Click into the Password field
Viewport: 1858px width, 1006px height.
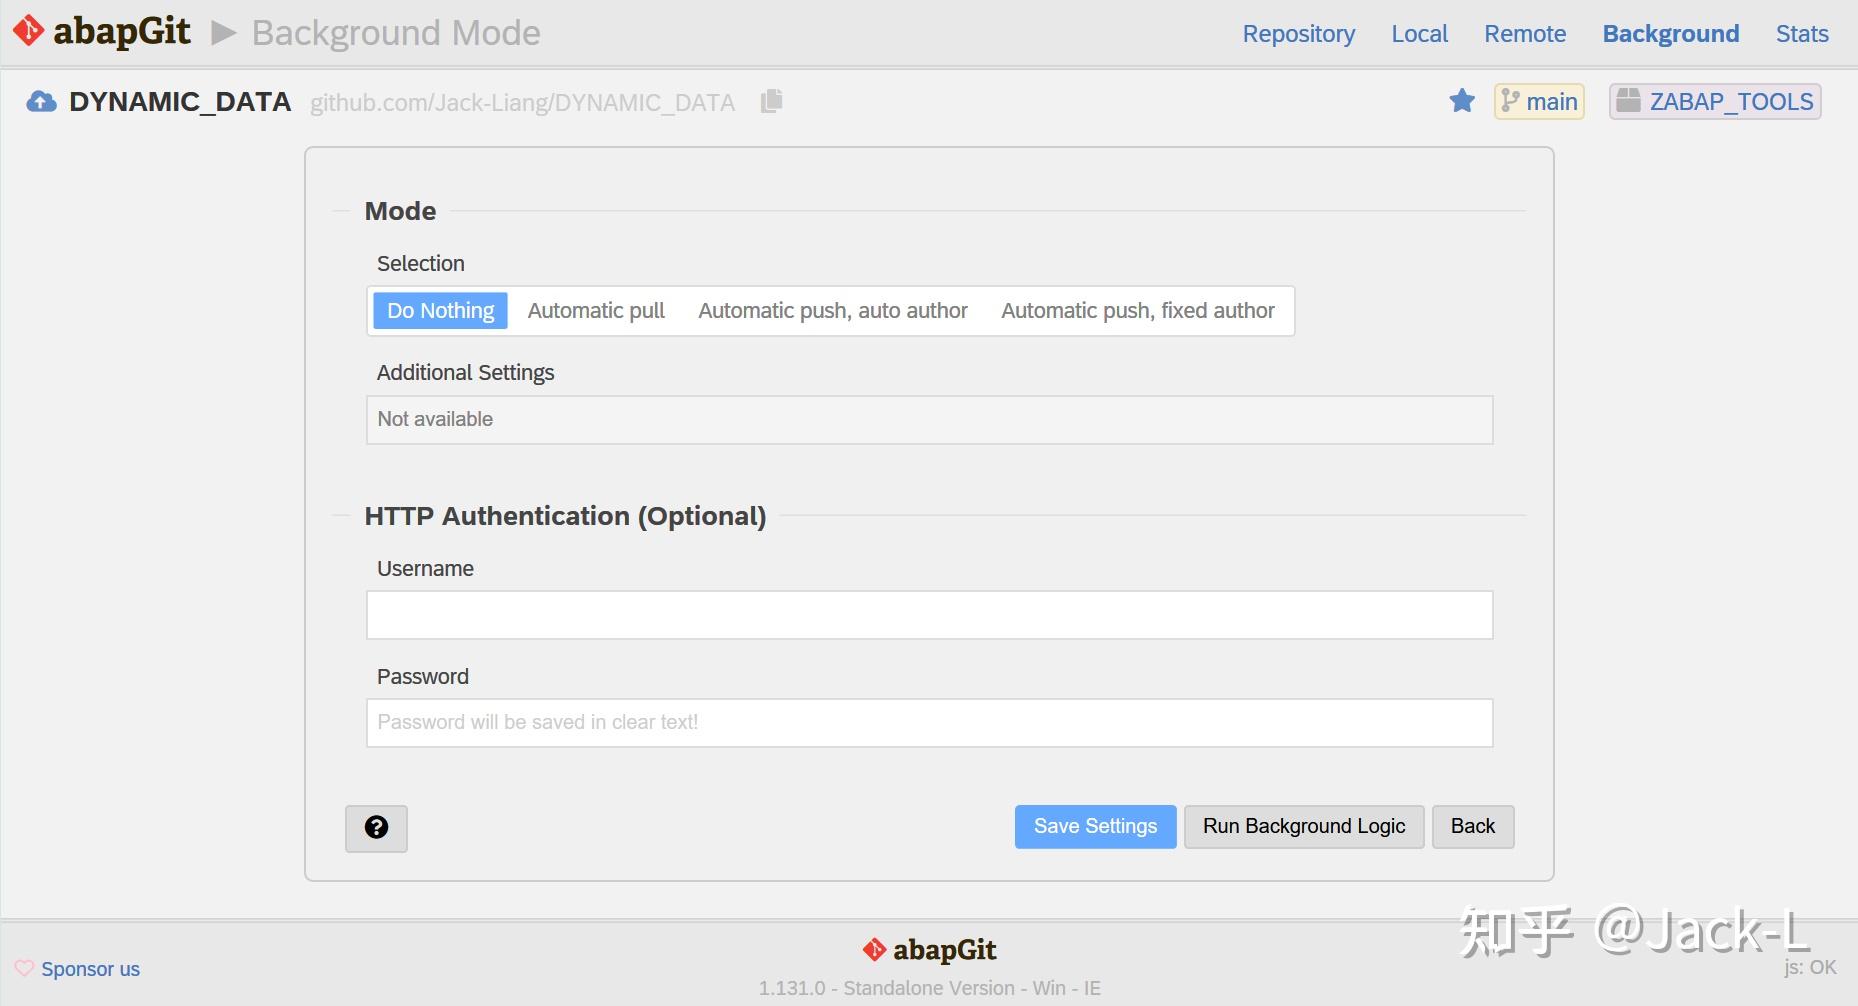tap(929, 723)
